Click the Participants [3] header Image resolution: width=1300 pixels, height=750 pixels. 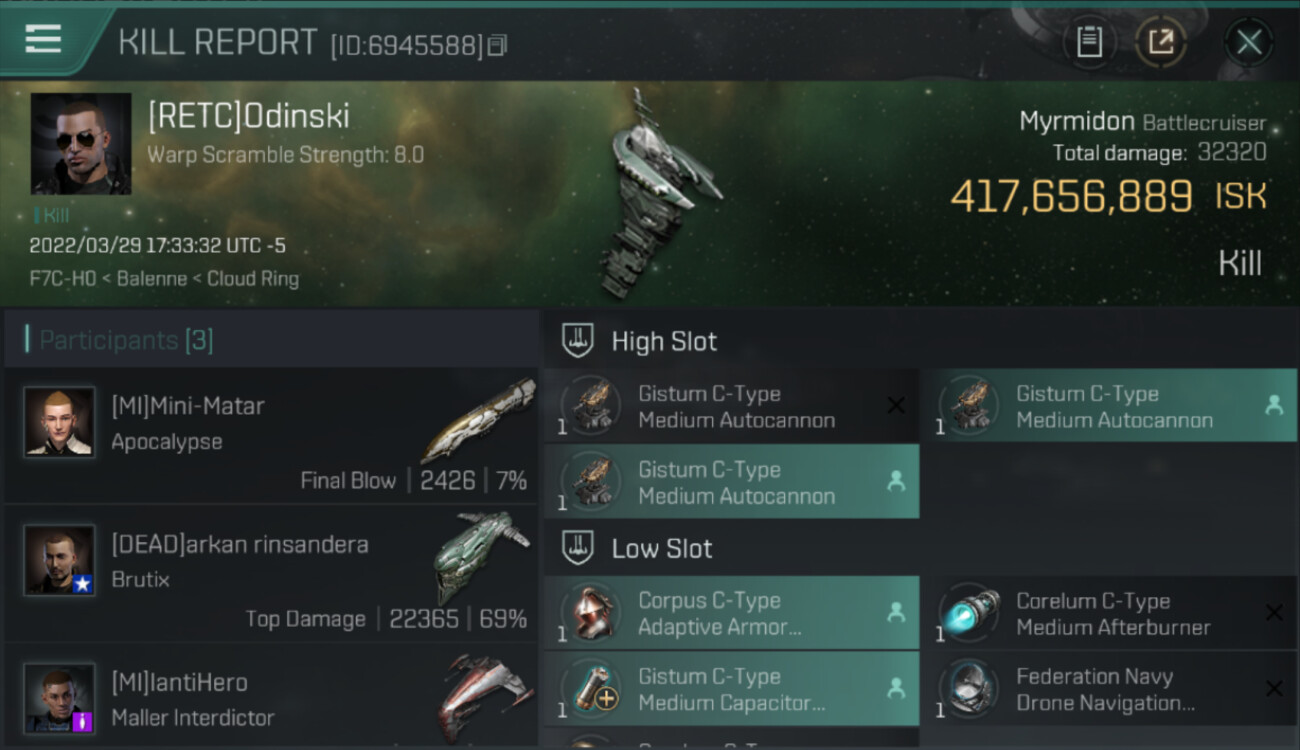(126, 340)
